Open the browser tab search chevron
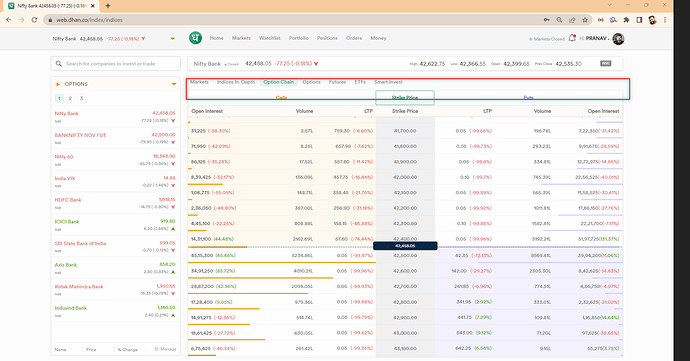690x361 pixels. 609,5
